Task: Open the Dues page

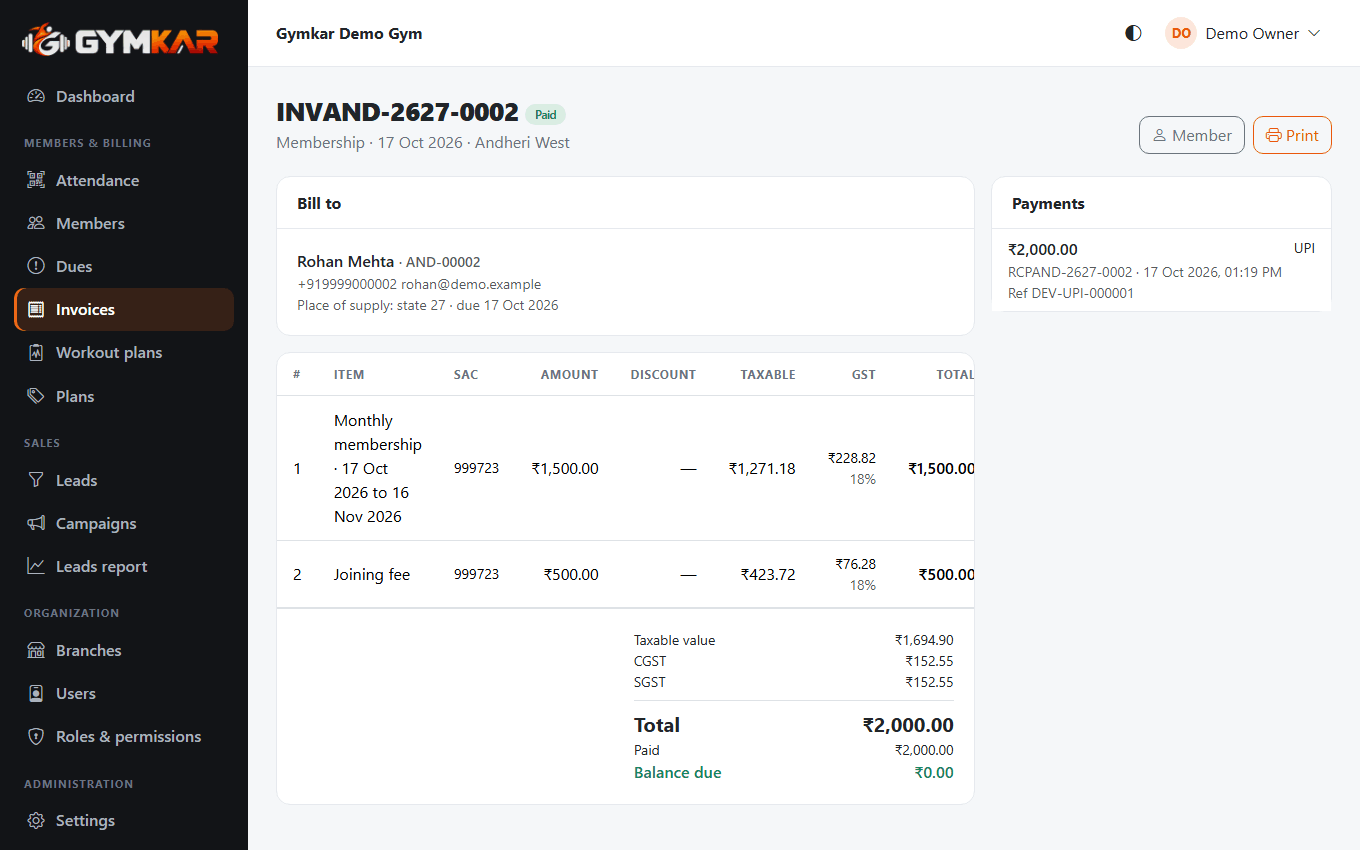Action: point(124,267)
